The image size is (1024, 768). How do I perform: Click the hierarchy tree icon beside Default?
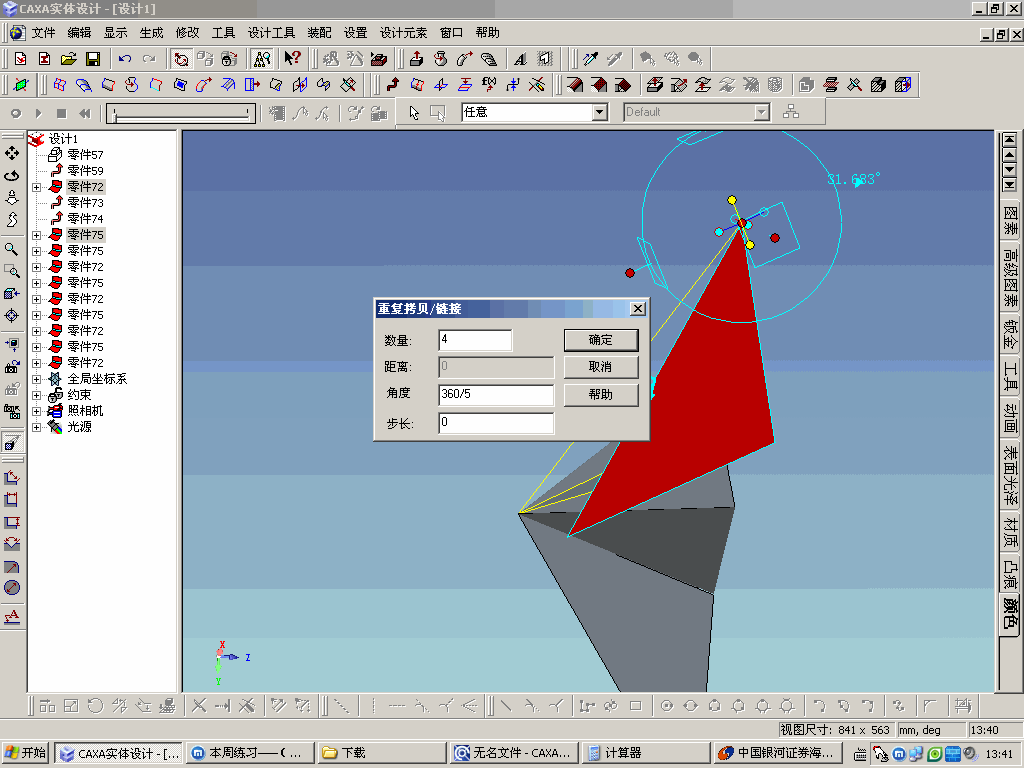791,112
